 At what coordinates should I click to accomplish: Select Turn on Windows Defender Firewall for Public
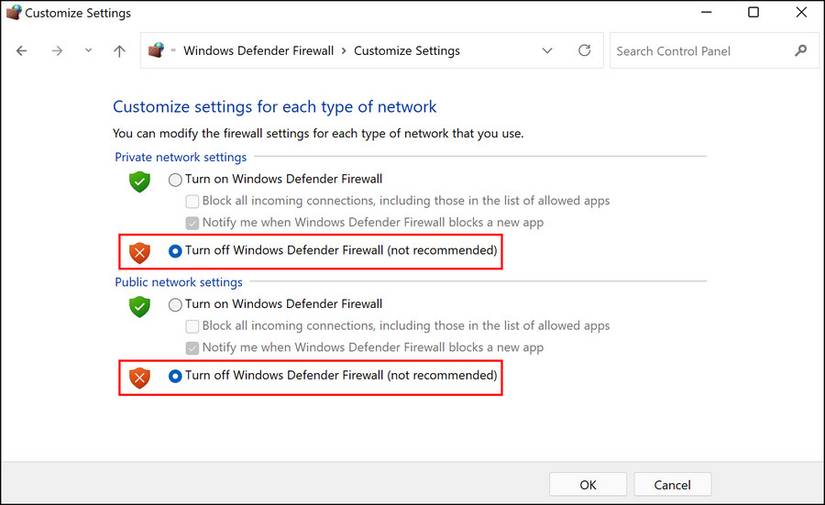click(176, 304)
